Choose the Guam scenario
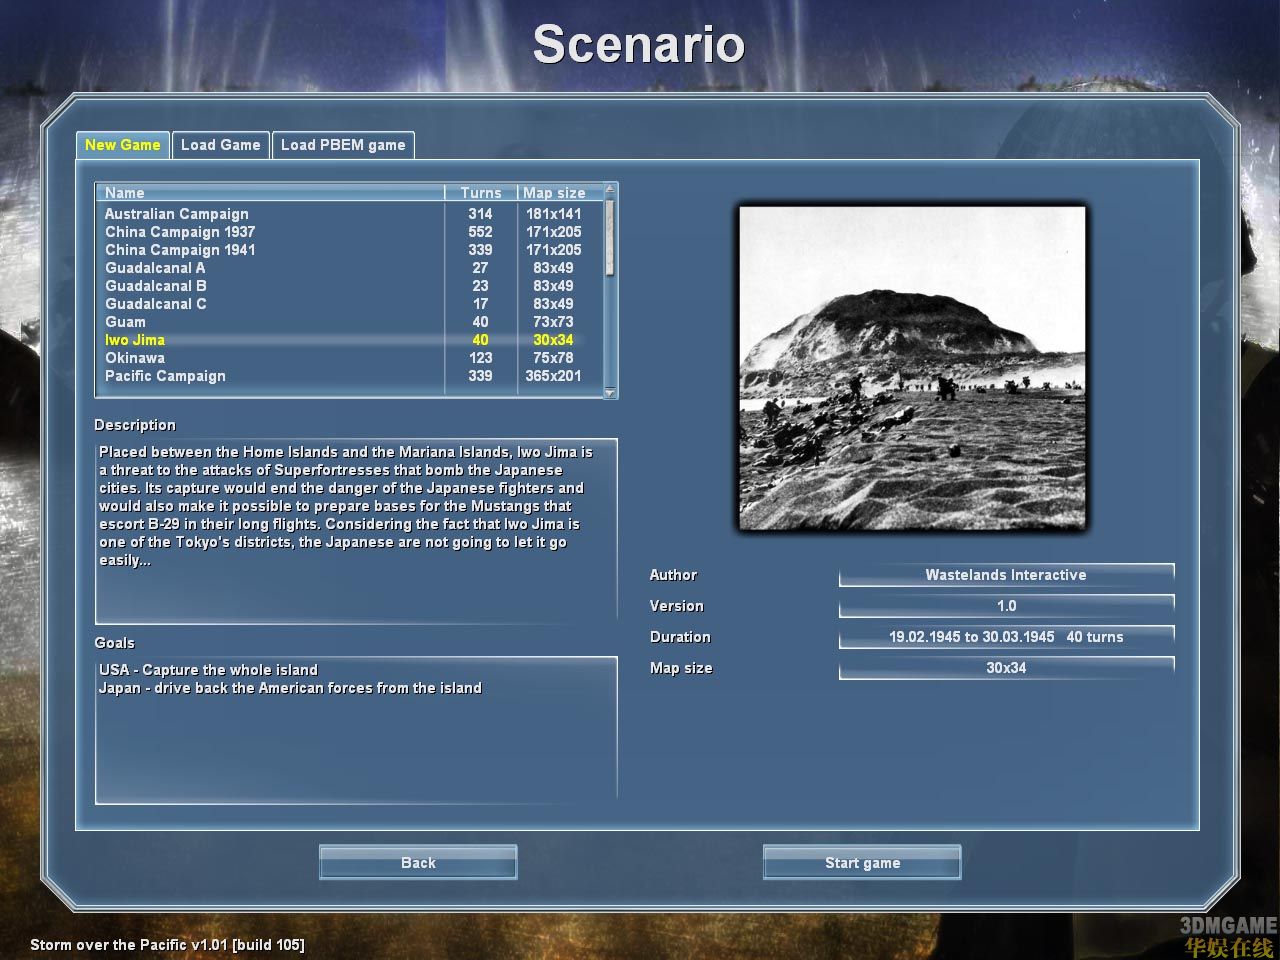 [x=125, y=322]
